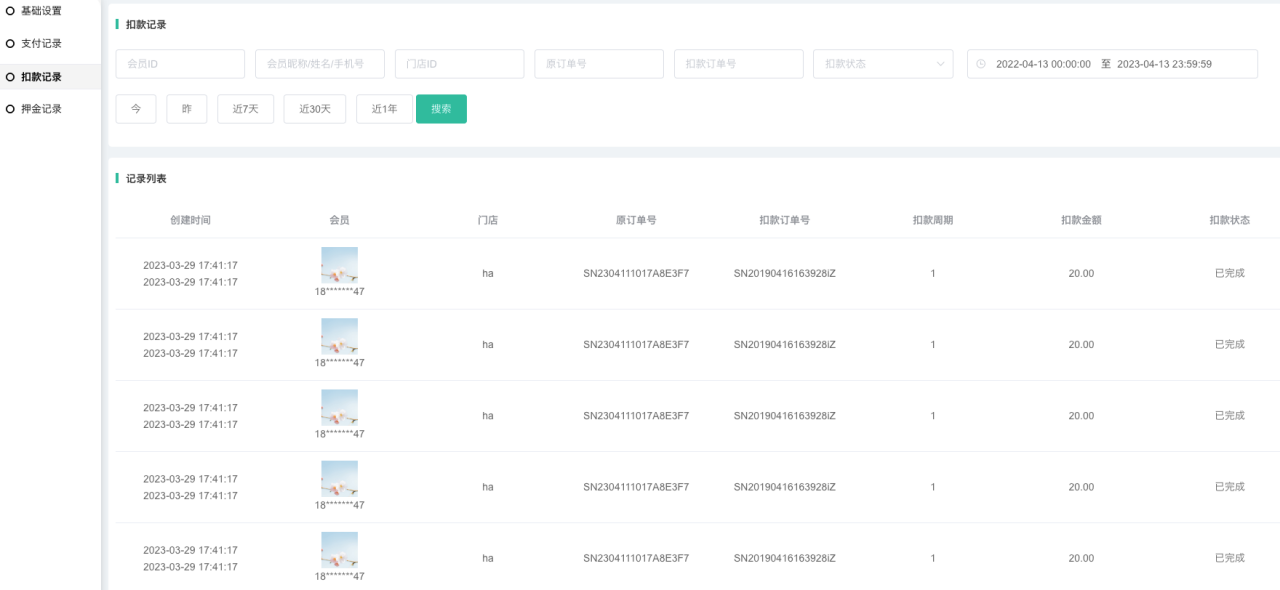Filter records by 昨 (yesterday)
Viewport: 1280px width, 590px height.
pyautogui.click(x=186, y=109)
